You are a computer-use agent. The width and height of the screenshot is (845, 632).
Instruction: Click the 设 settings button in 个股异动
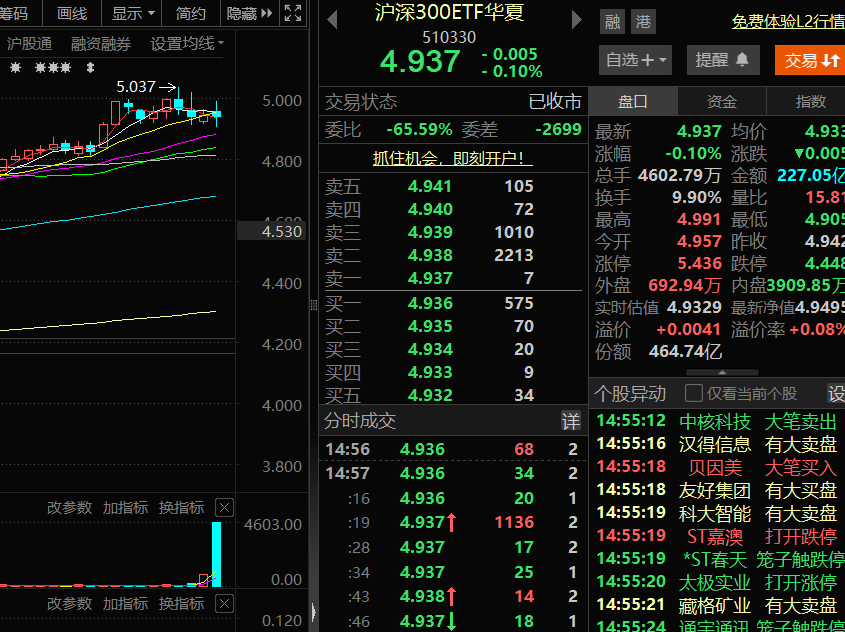coord(836,394)
